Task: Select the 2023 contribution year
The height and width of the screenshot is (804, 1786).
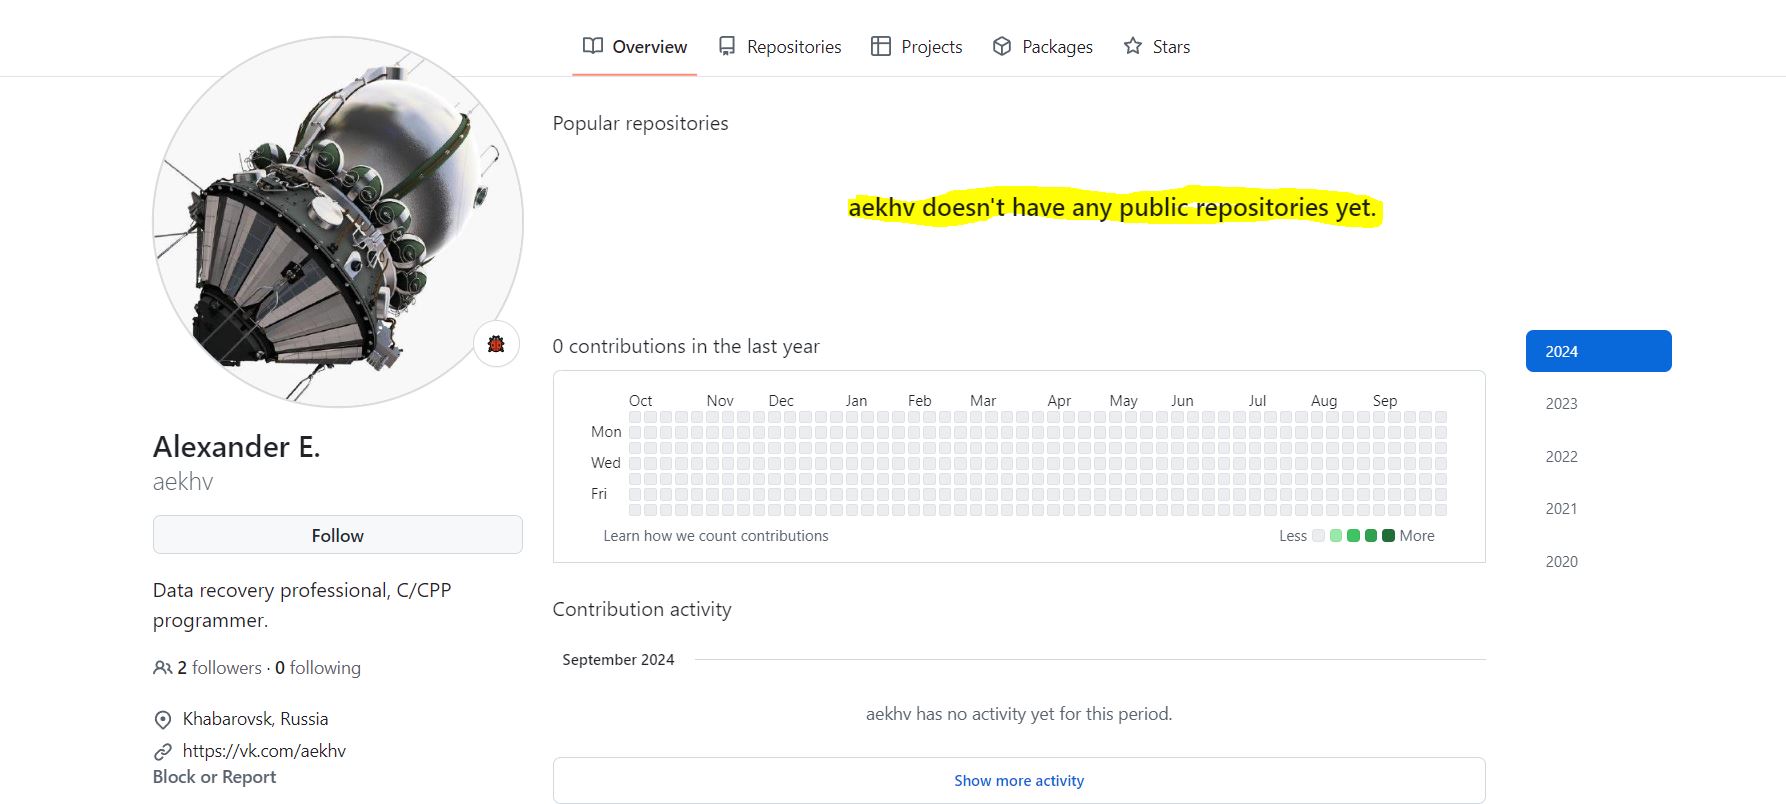Action: [1561, 404]
